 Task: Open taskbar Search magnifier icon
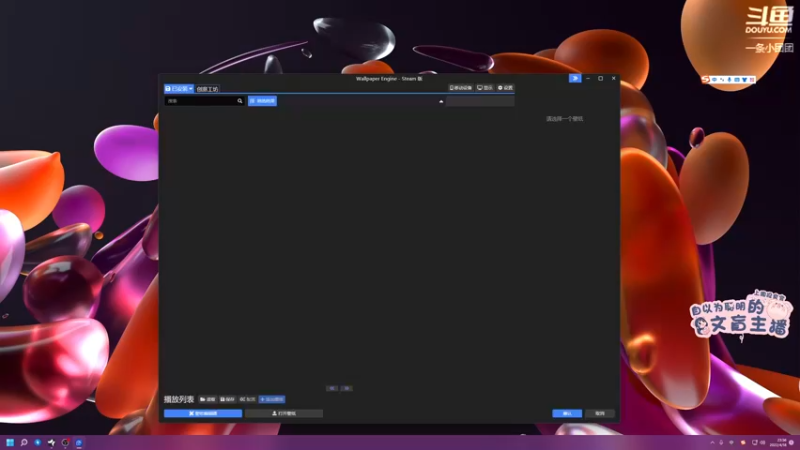point(23,442)
